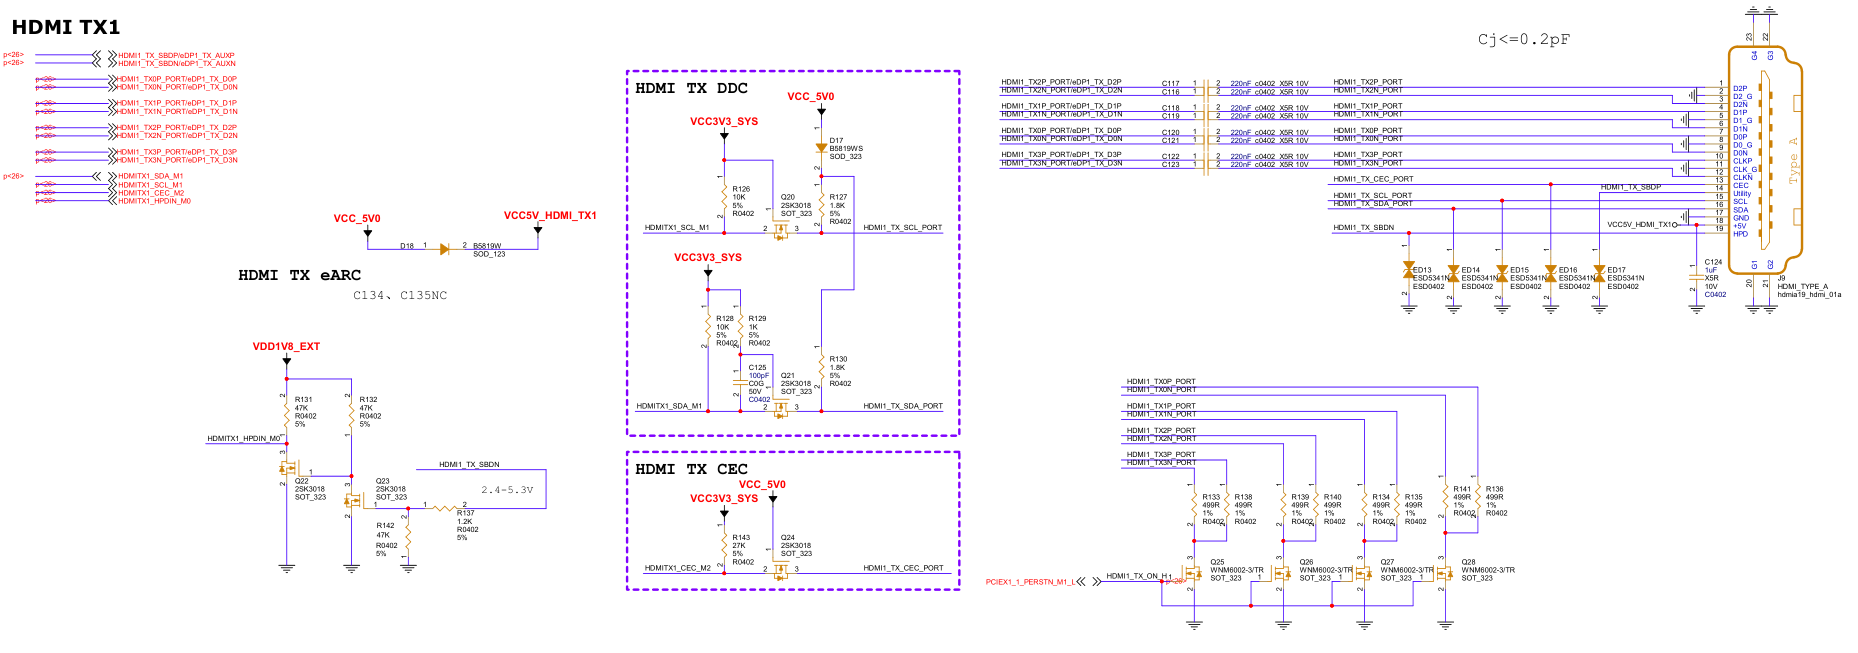Click the Cj<=0.2pF note
The image size is (1858, 653).
coord(1524,39)
